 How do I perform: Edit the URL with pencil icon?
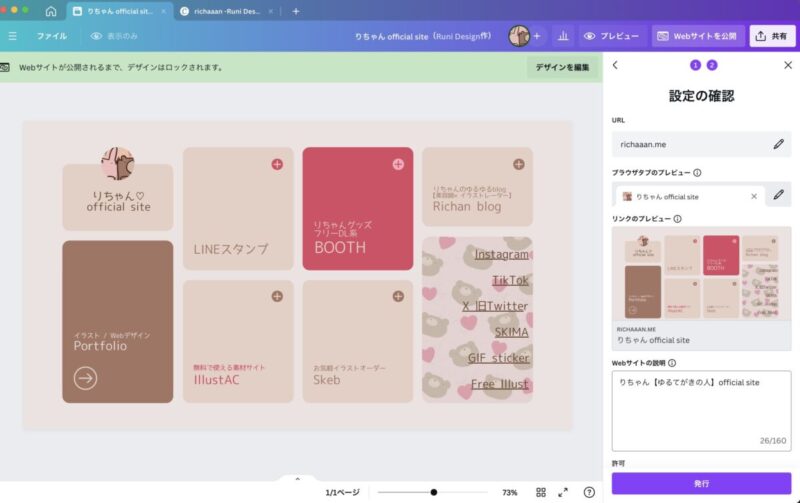pyautogui.click(x=778, y=144)
